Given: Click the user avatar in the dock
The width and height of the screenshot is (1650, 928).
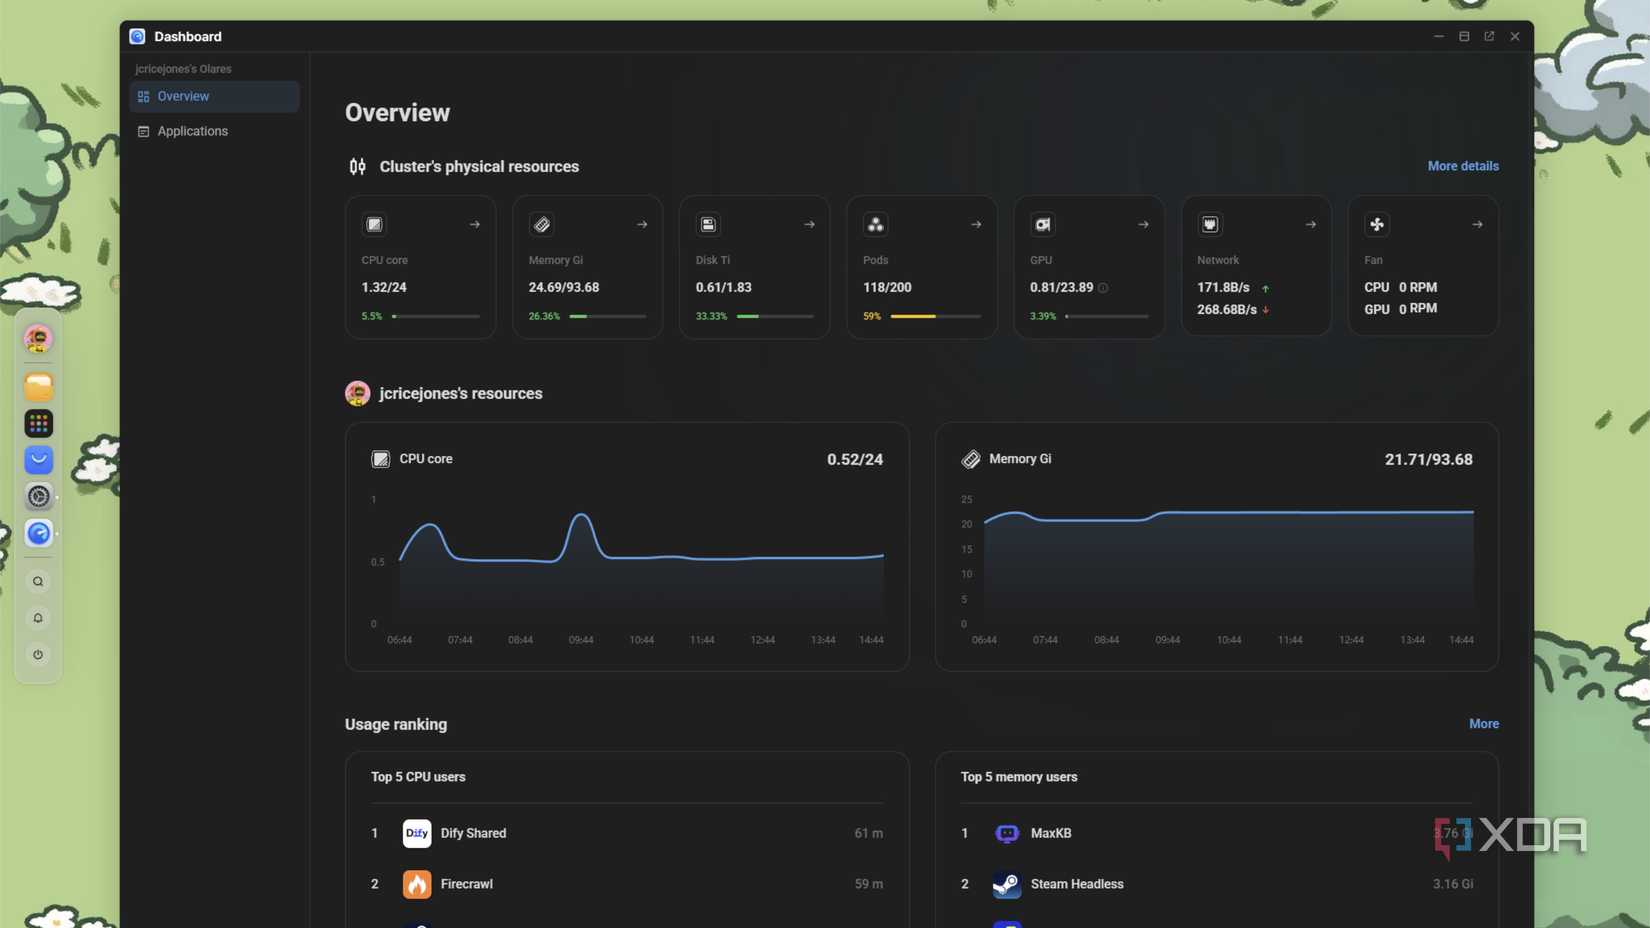Looking at the screenshot, I should 38,339.
